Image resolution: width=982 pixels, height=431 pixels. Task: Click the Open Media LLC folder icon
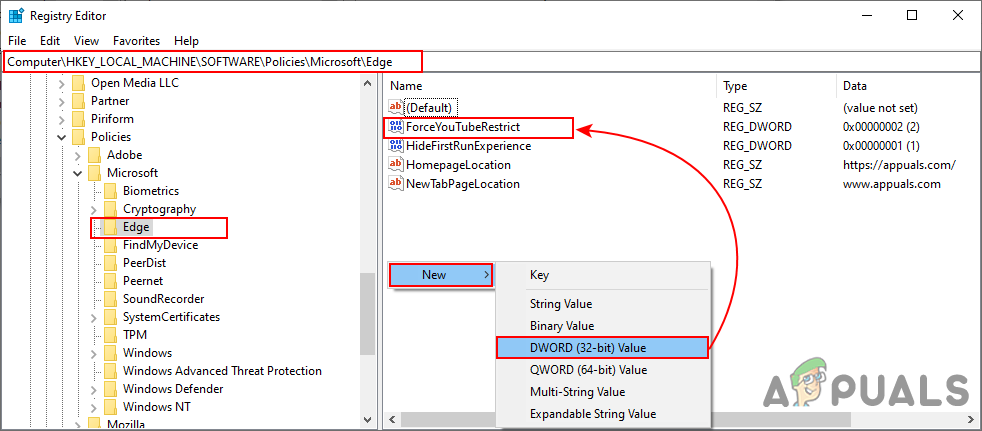pos(78,83)
